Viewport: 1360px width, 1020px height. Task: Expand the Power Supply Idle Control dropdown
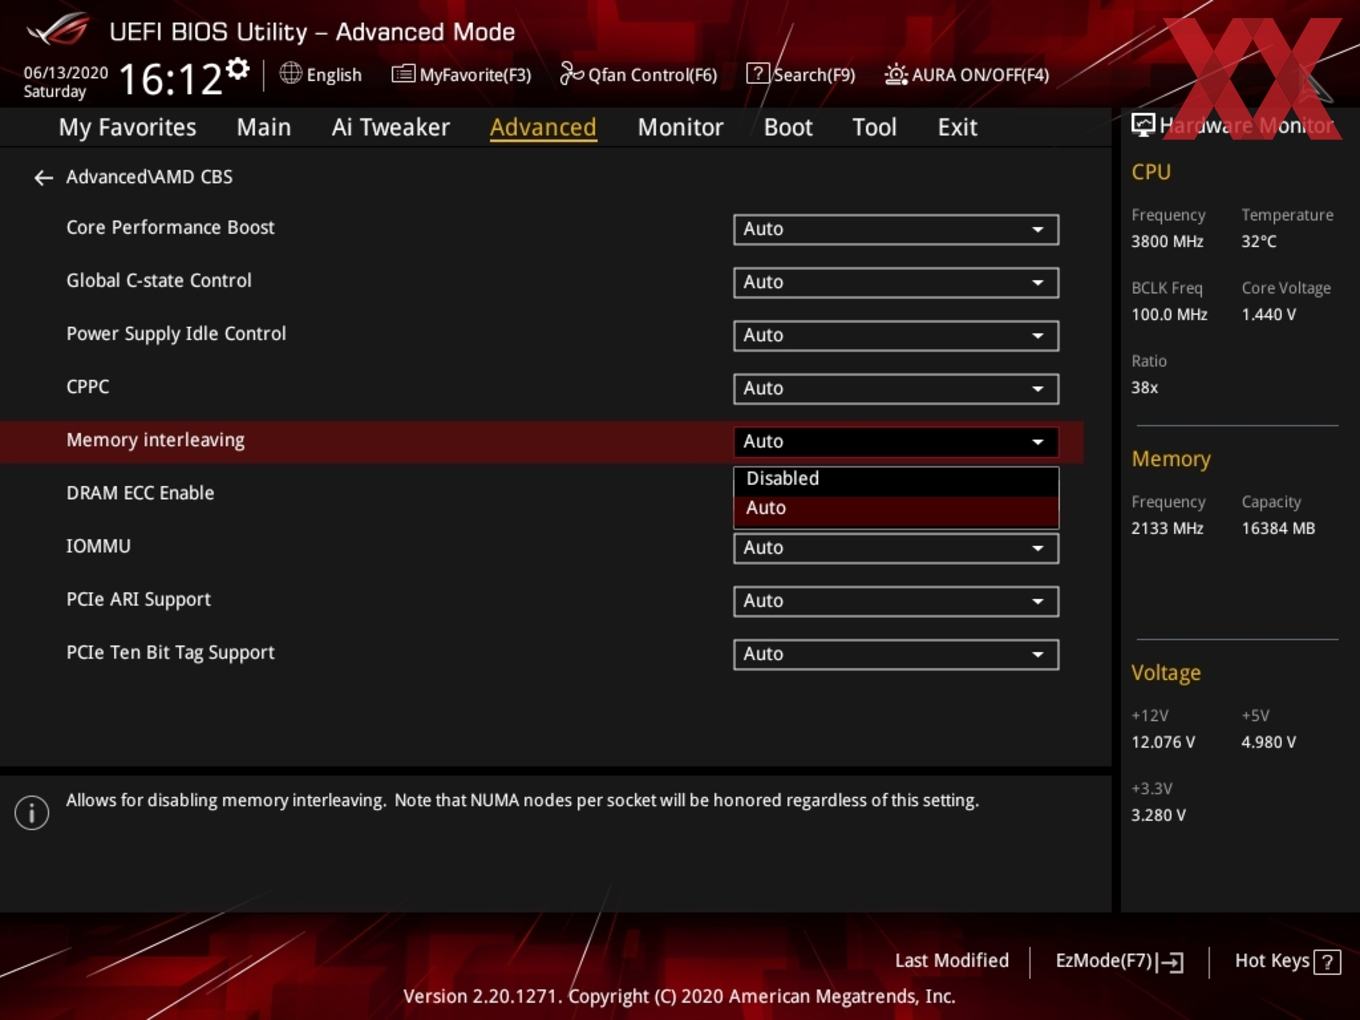click(896, 335)
